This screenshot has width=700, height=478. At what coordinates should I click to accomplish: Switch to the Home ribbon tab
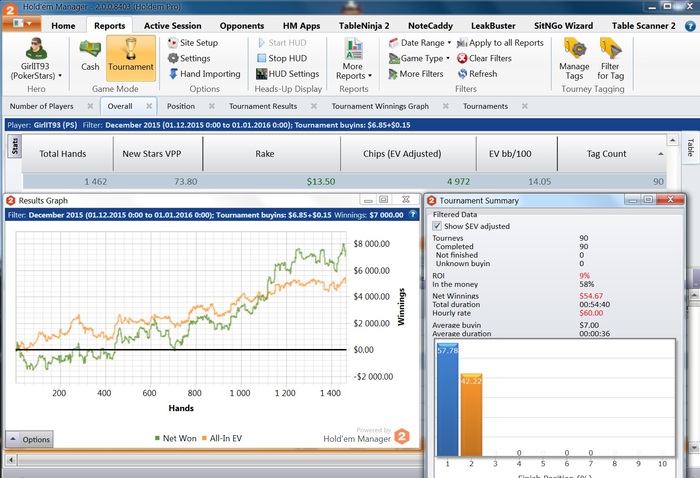point(63,26)
